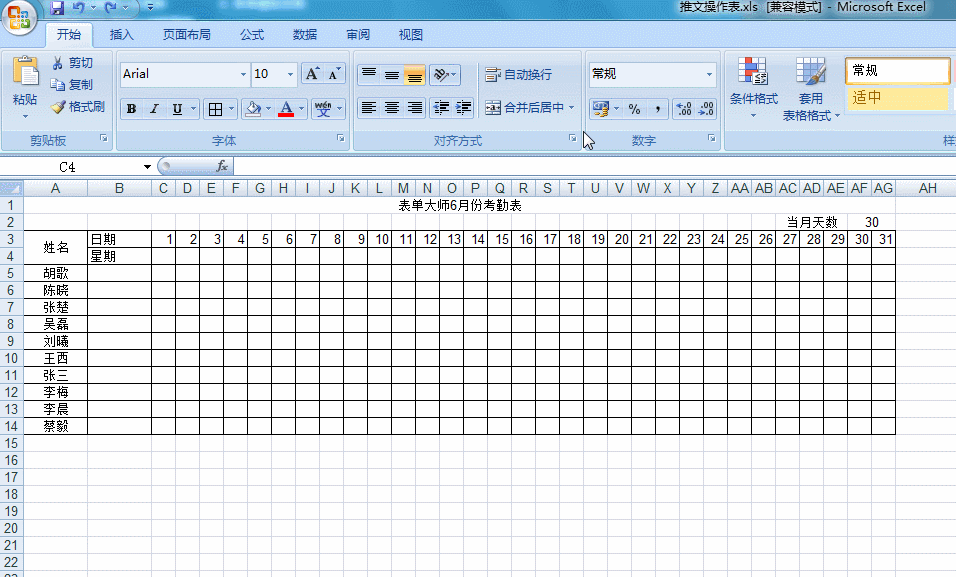Increase font size with the large A icon
956x577 pixels.
coord(312,74)
